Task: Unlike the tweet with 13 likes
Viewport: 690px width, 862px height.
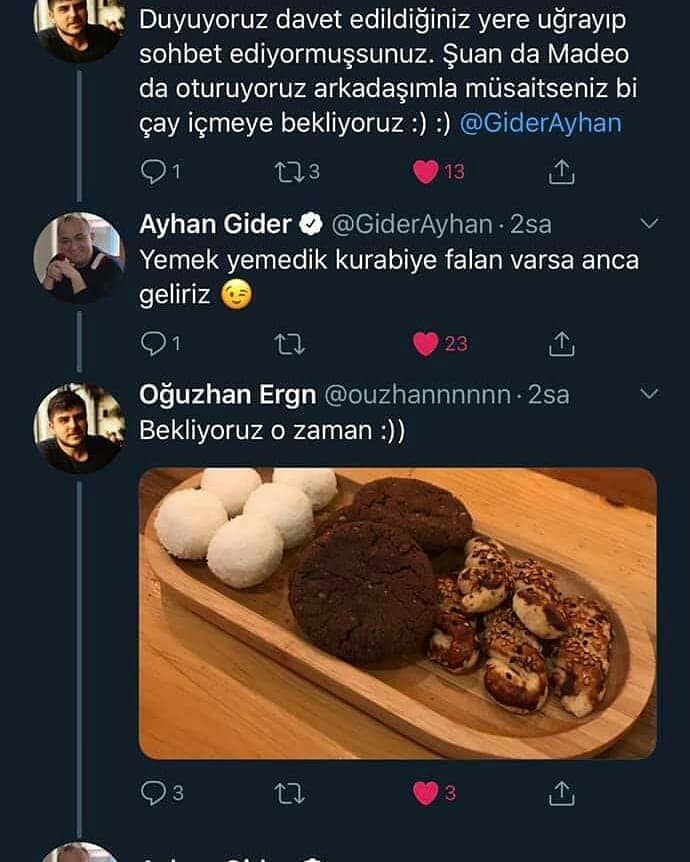Action: [x=426, y=172]
